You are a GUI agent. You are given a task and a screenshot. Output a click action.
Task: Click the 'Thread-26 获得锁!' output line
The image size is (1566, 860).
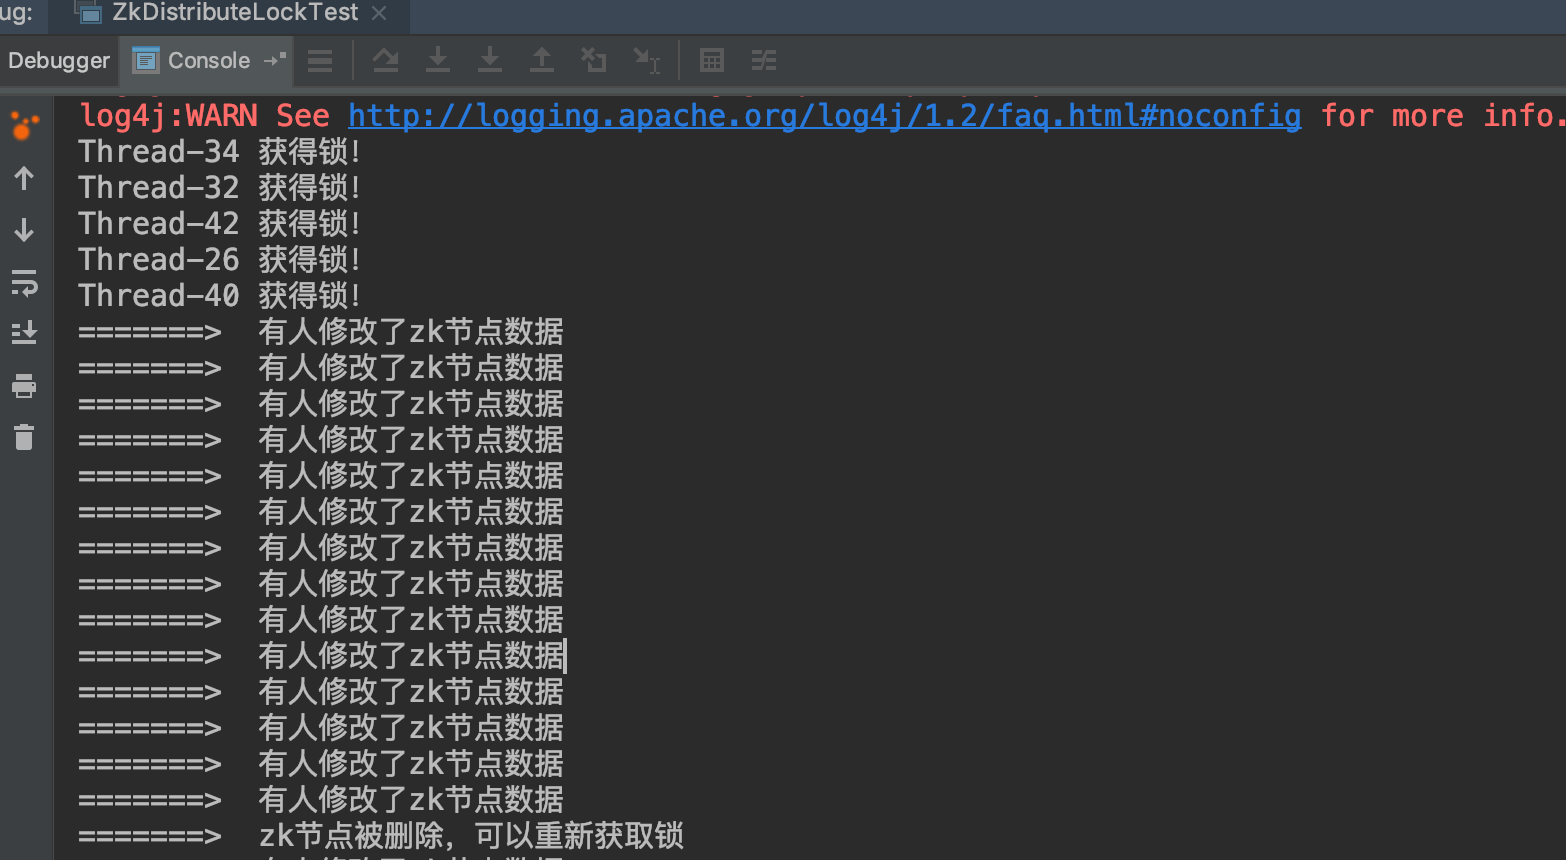219,260
